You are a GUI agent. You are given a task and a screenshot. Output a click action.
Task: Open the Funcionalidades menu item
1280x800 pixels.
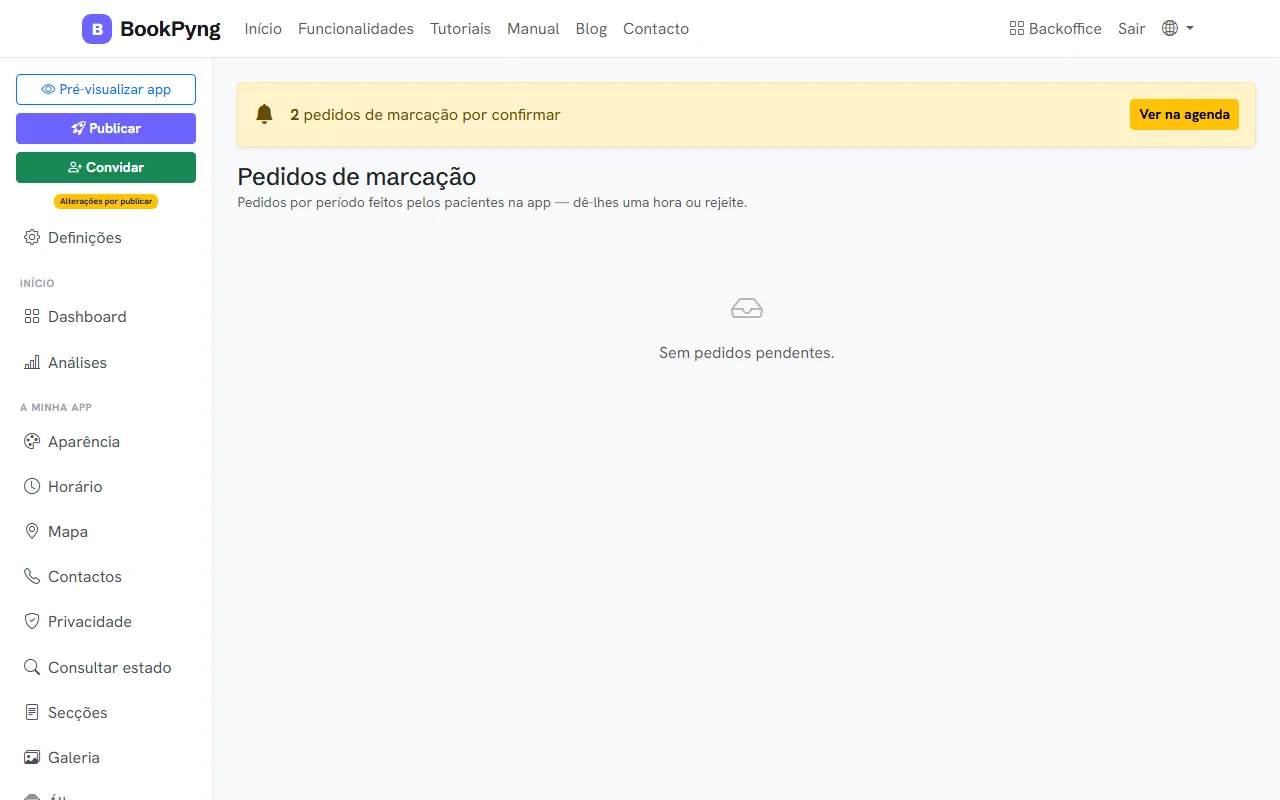click(x=356, y=29)
